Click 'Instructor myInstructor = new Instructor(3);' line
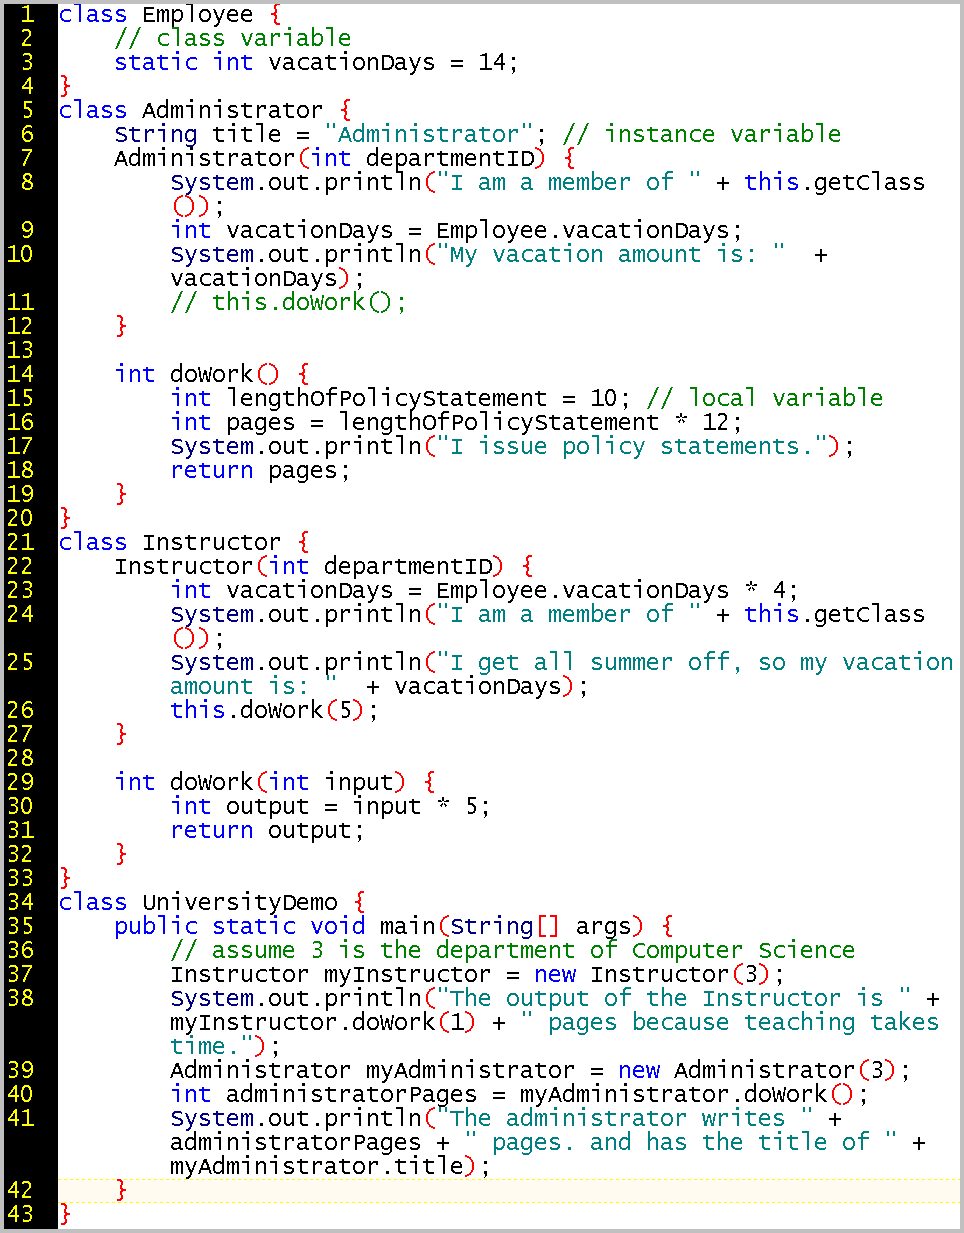Viewport: 964px width, 1233px height. click(478, 975)
